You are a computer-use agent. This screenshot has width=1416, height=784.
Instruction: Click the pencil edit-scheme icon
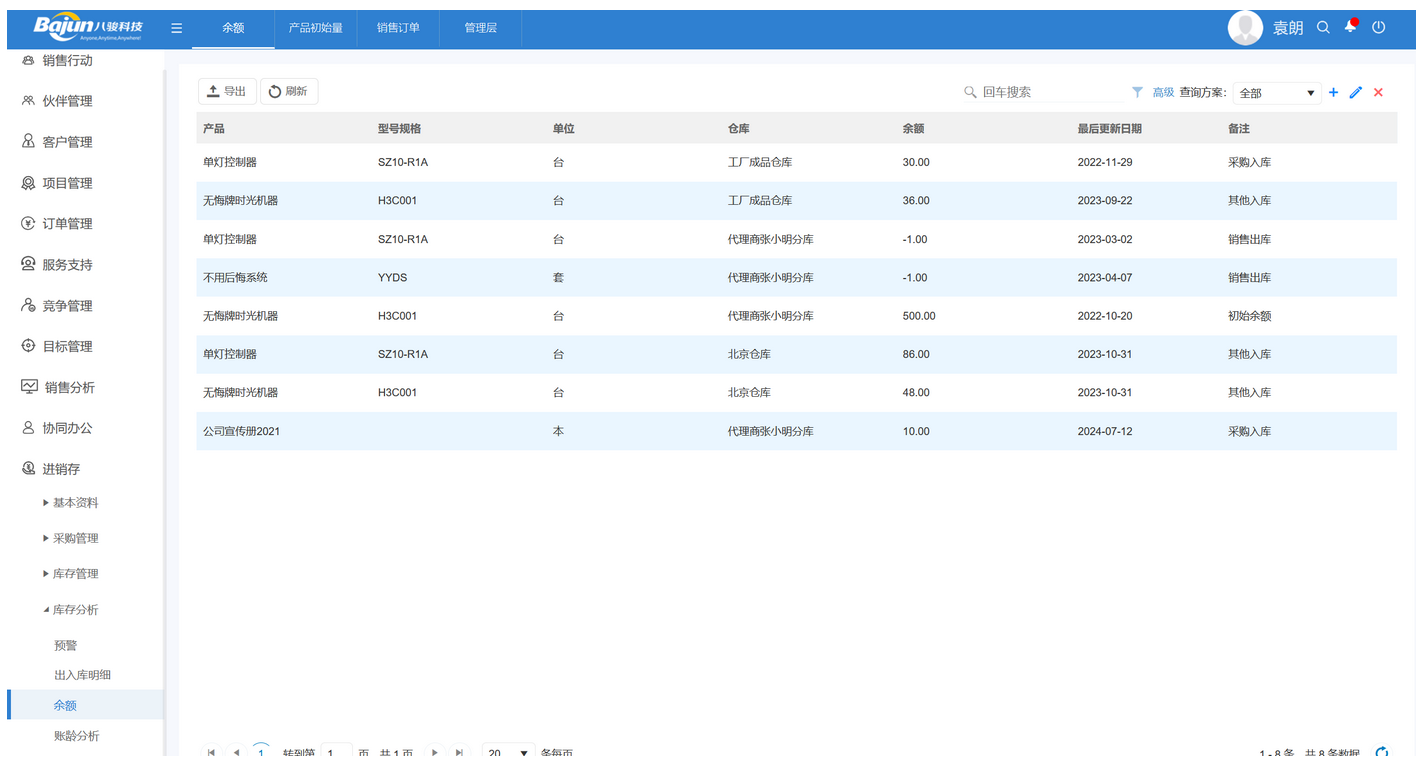(x=1356, y=92)
